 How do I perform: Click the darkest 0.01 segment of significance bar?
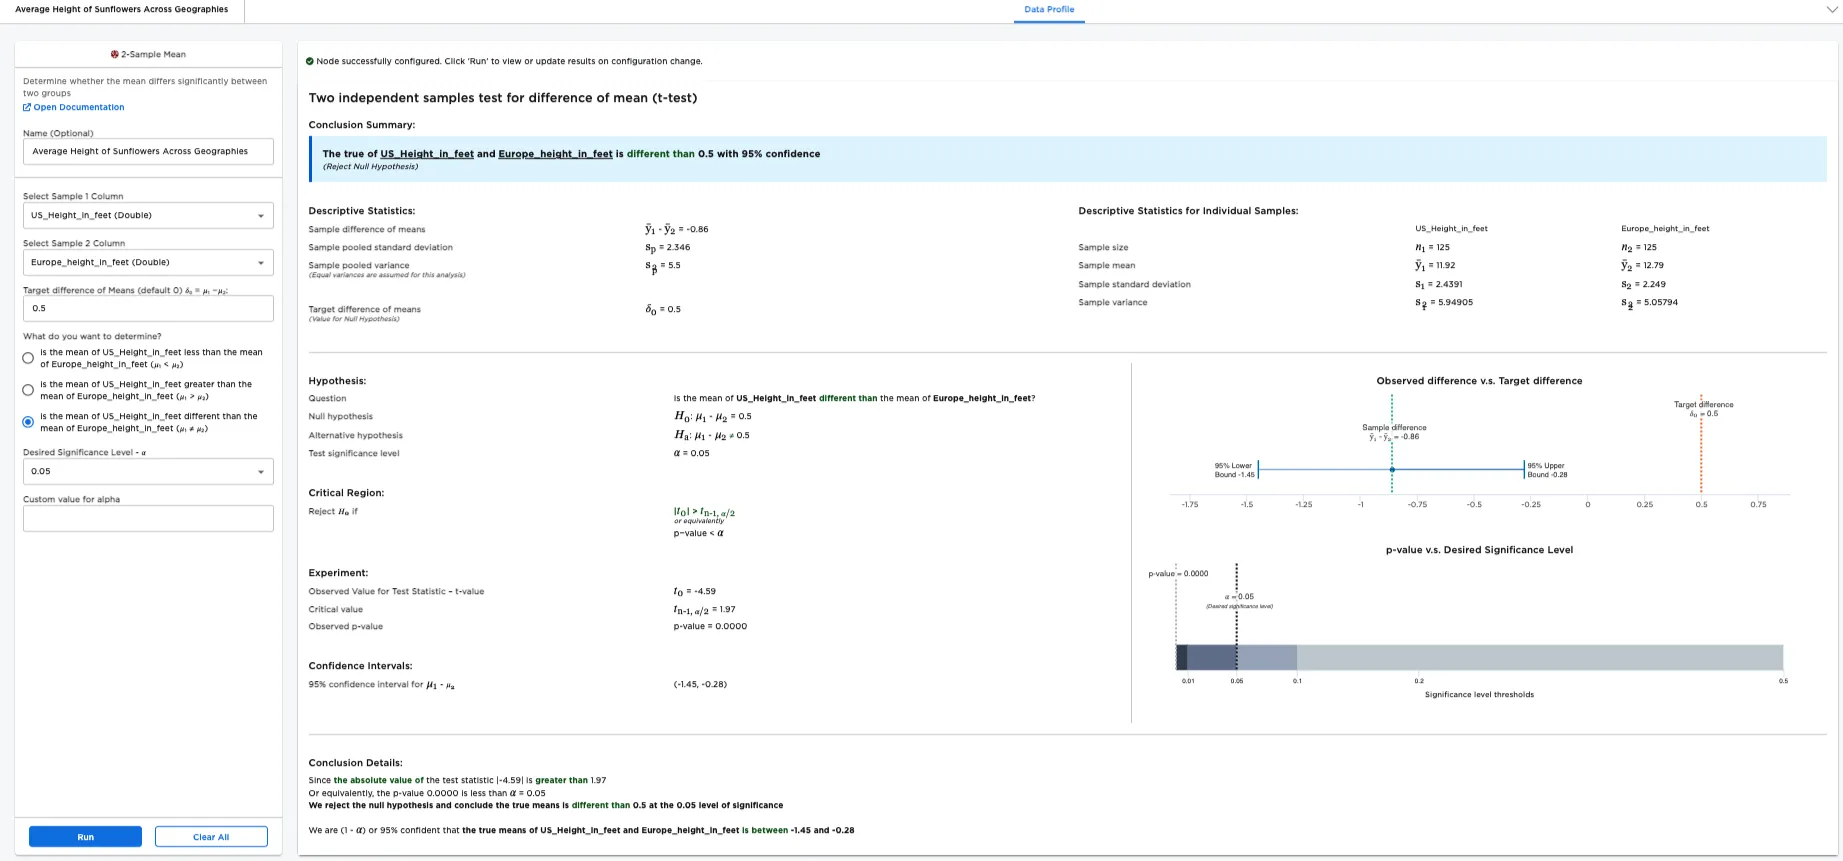(x=1181, y=657)
